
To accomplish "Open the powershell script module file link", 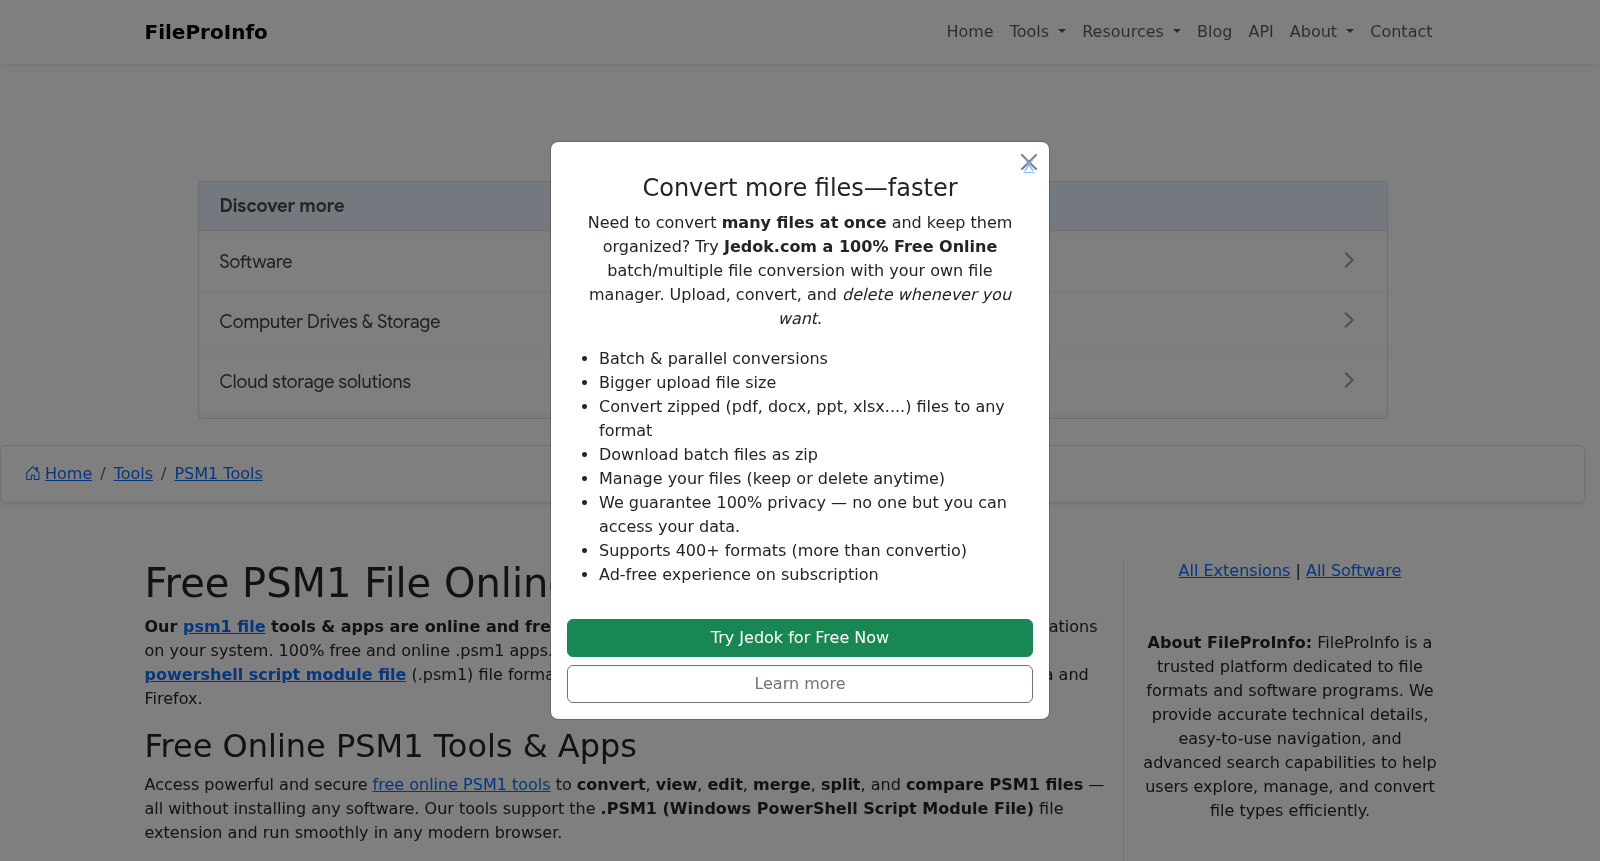I will [275, 675].
